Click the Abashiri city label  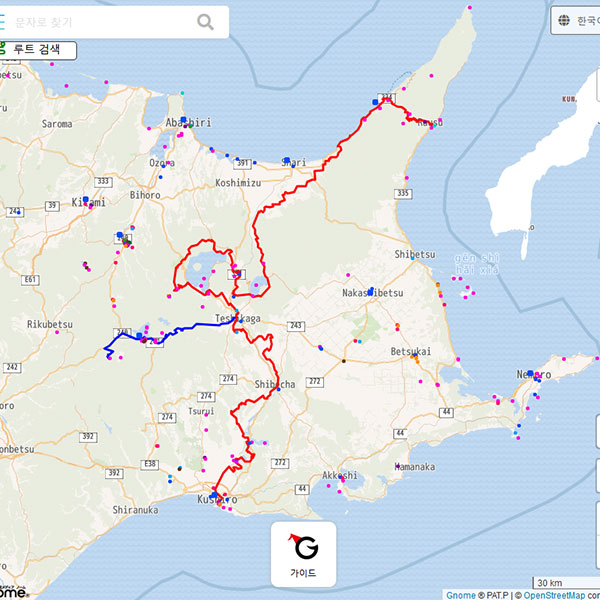click(x=188, y=122)
